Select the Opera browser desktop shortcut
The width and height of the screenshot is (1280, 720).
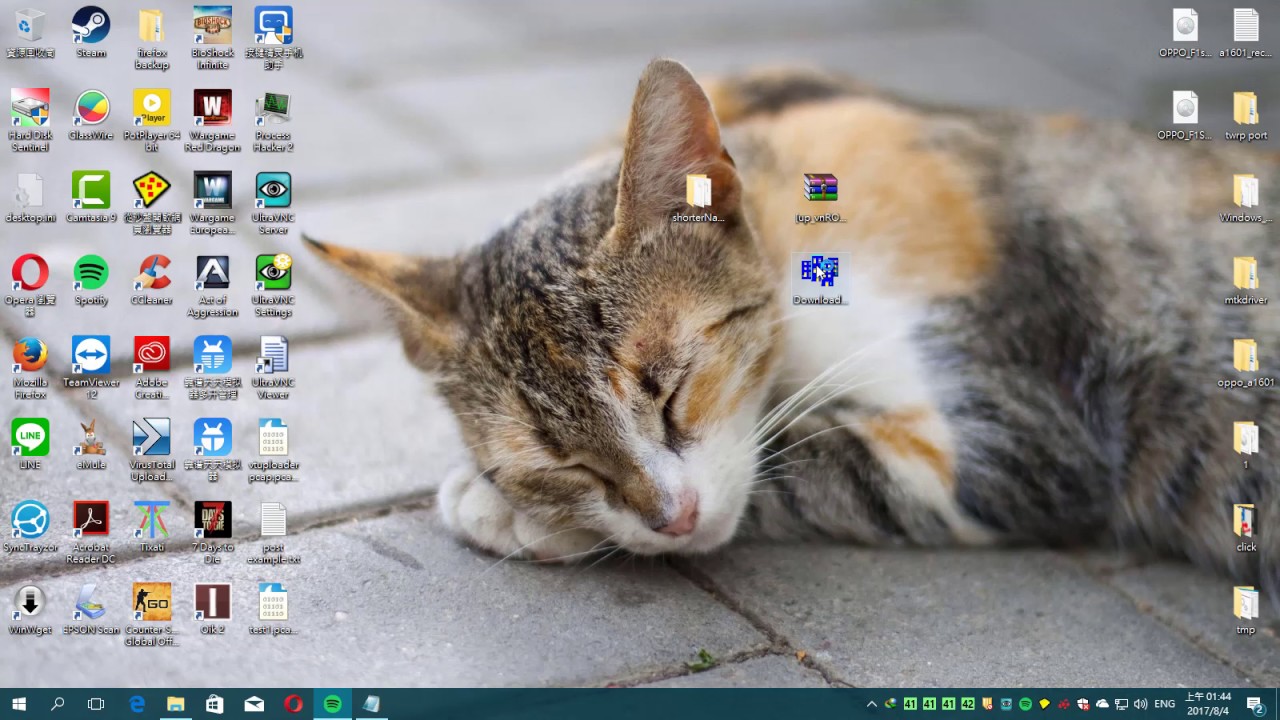click(x=30, y=285)
